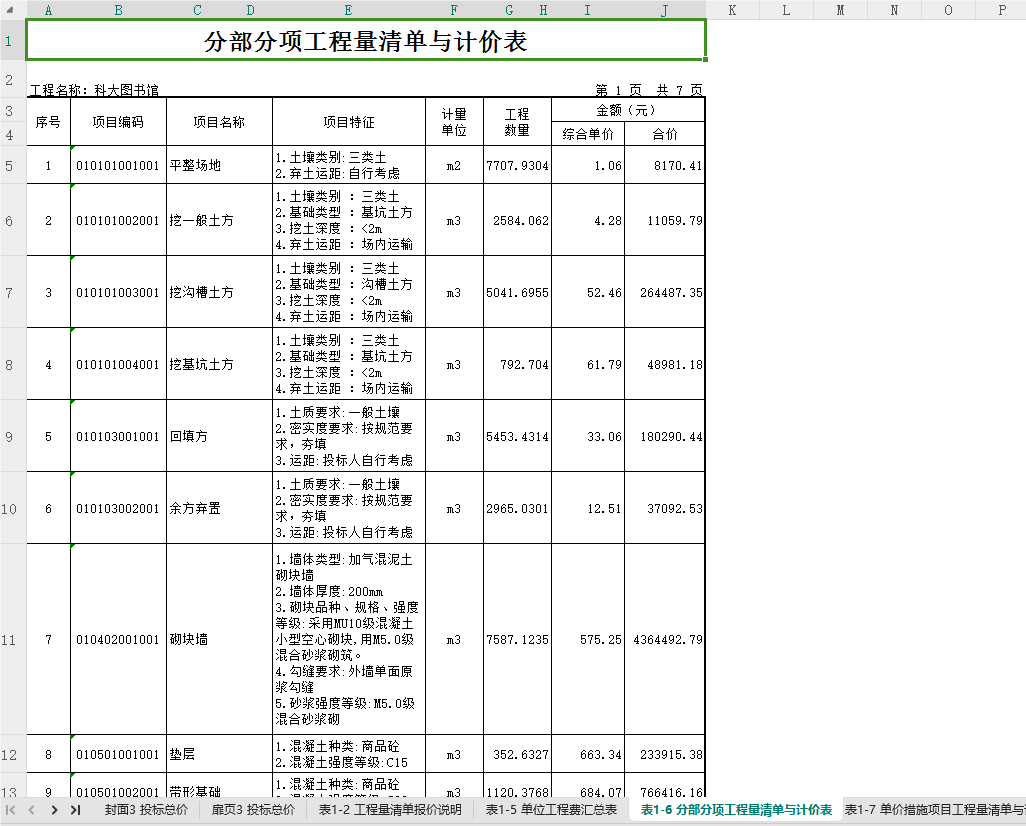Viewport: 1026px width, 826px height.
Task: Select the quantity cell 7707.9304
Action: (517, 165)
